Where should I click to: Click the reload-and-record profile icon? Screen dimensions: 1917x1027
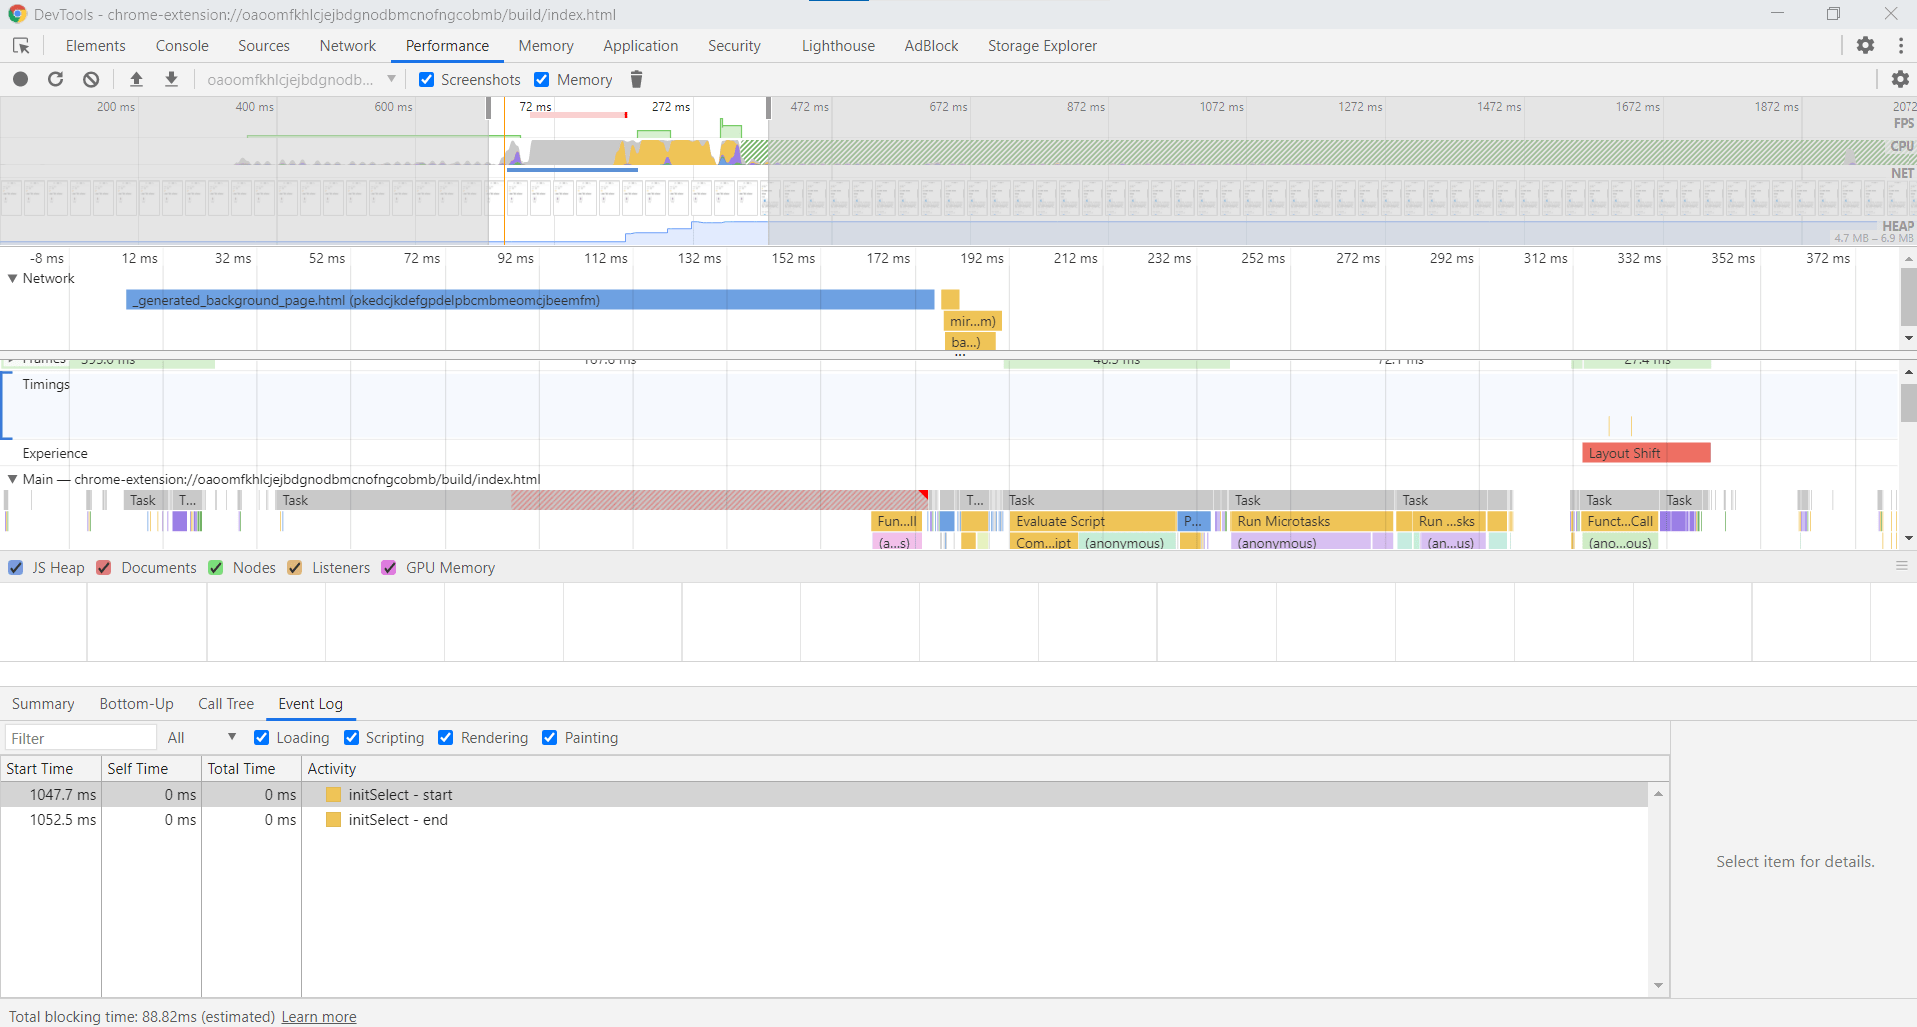pos(55,79)
